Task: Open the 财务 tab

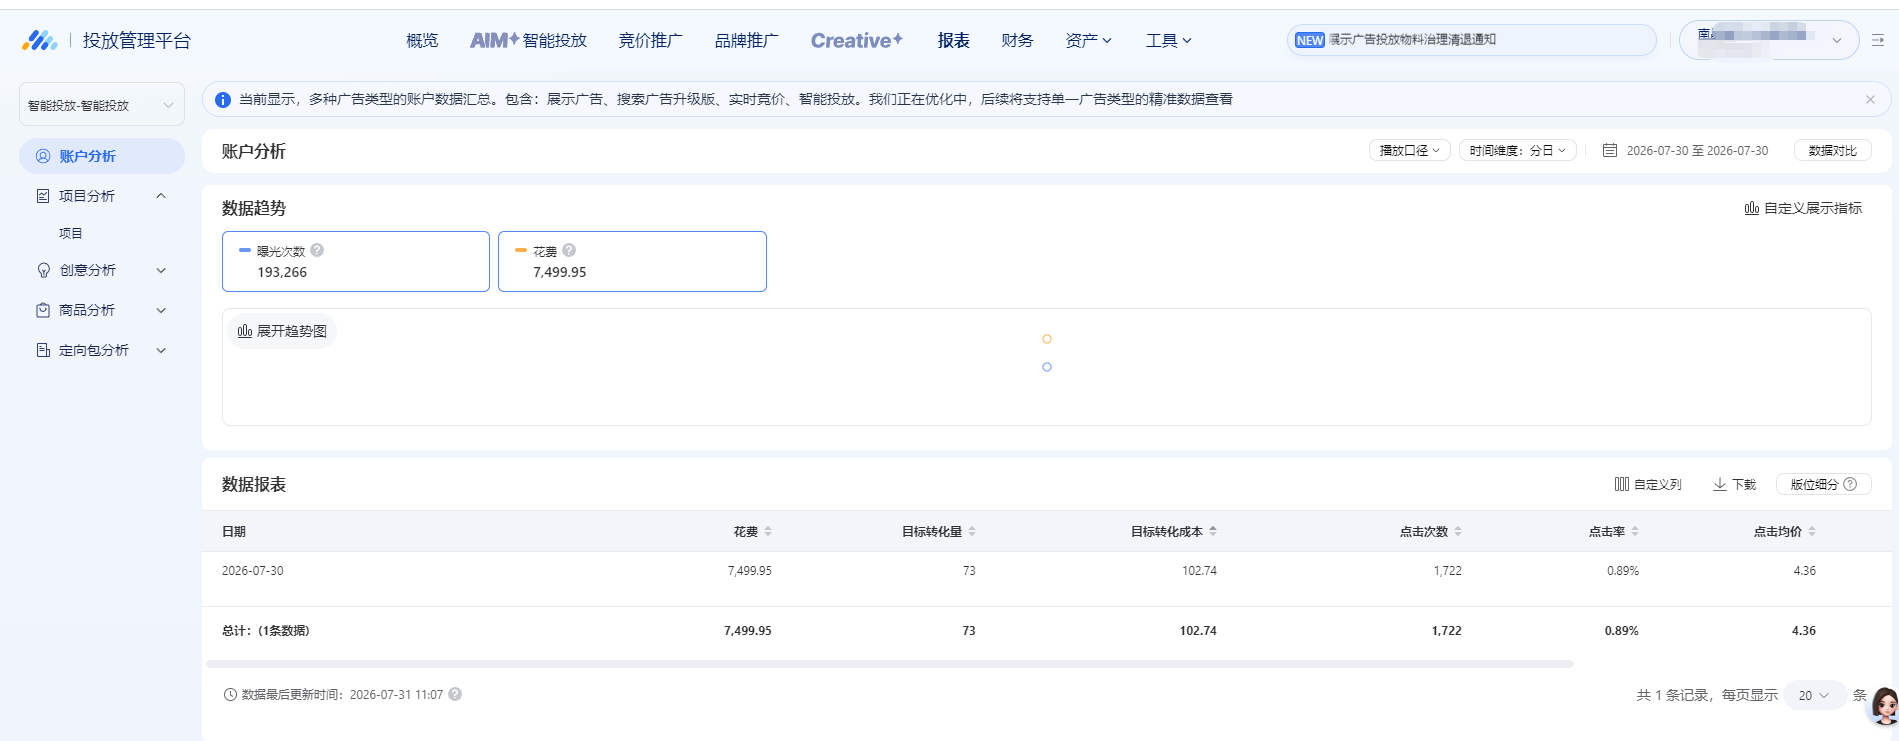Action: (x=1017, y=40)
